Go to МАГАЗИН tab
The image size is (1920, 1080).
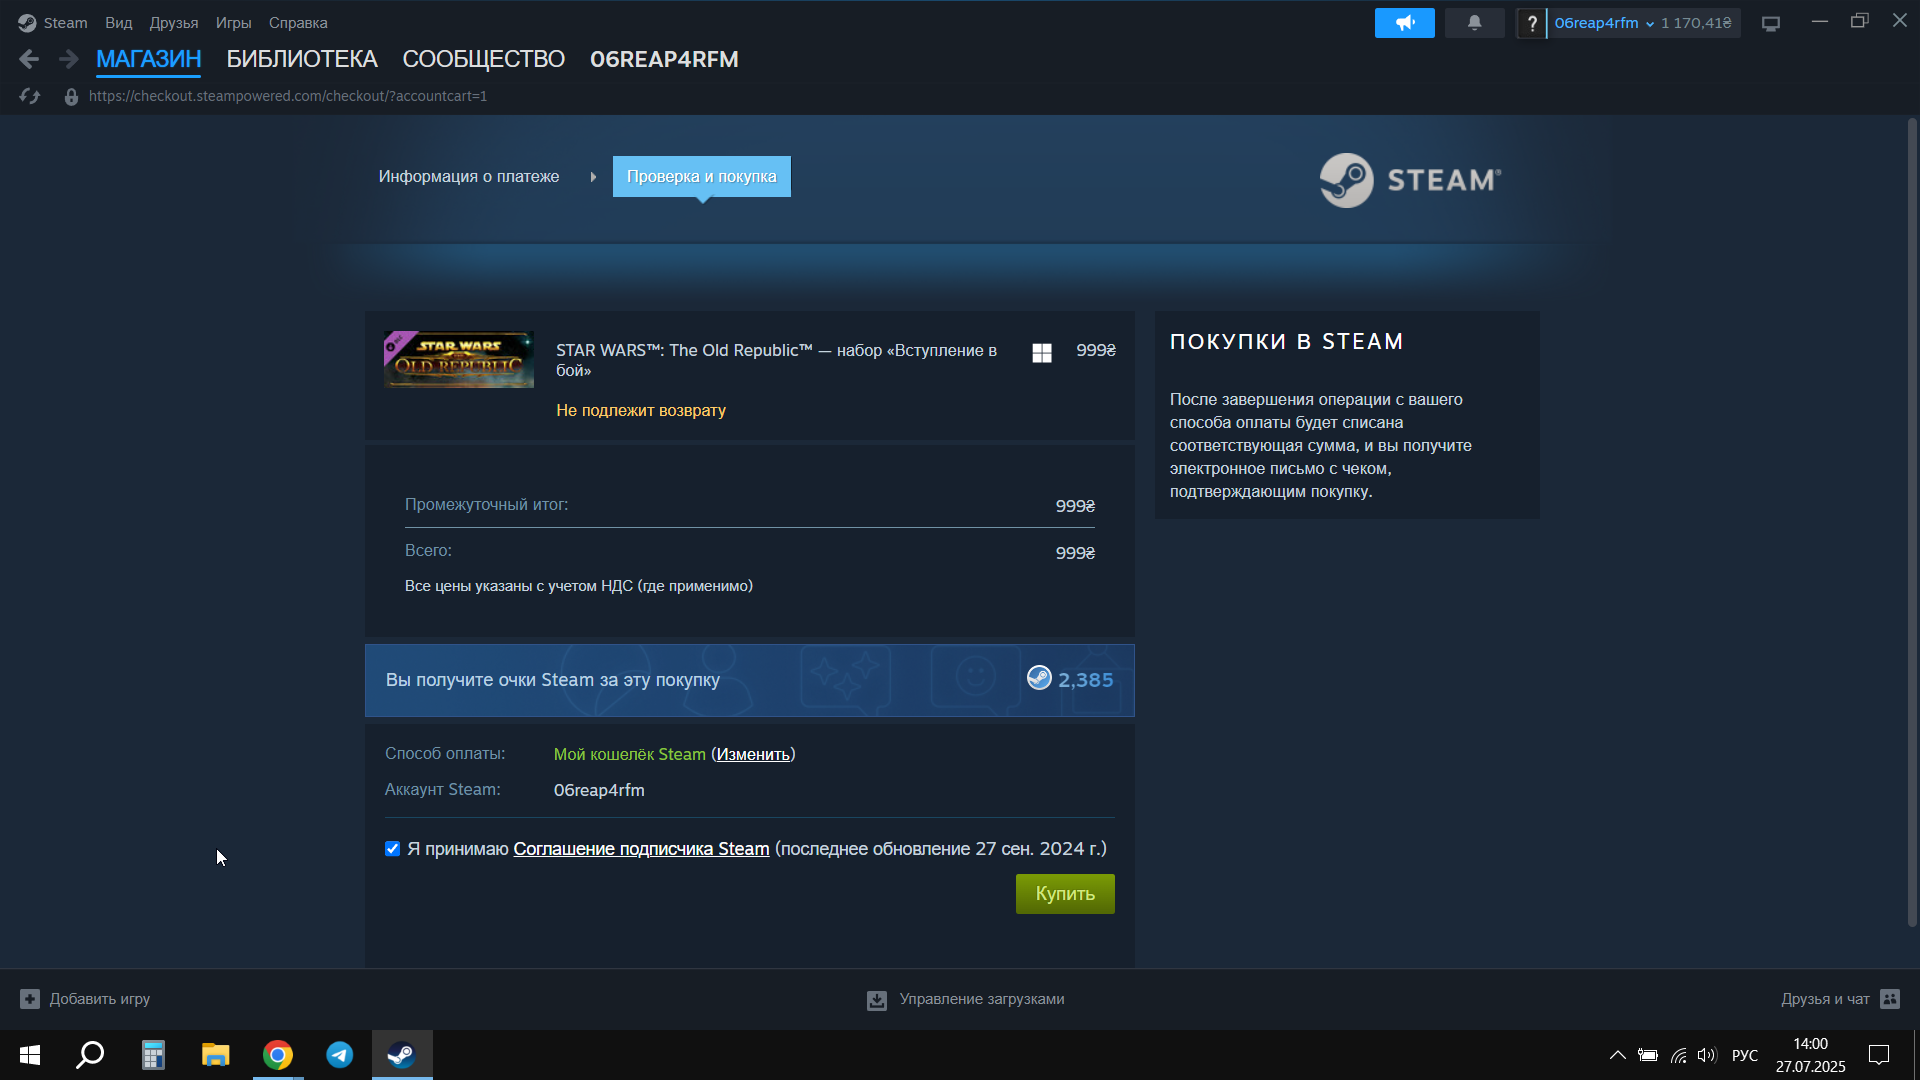click(x=148, y=59)
